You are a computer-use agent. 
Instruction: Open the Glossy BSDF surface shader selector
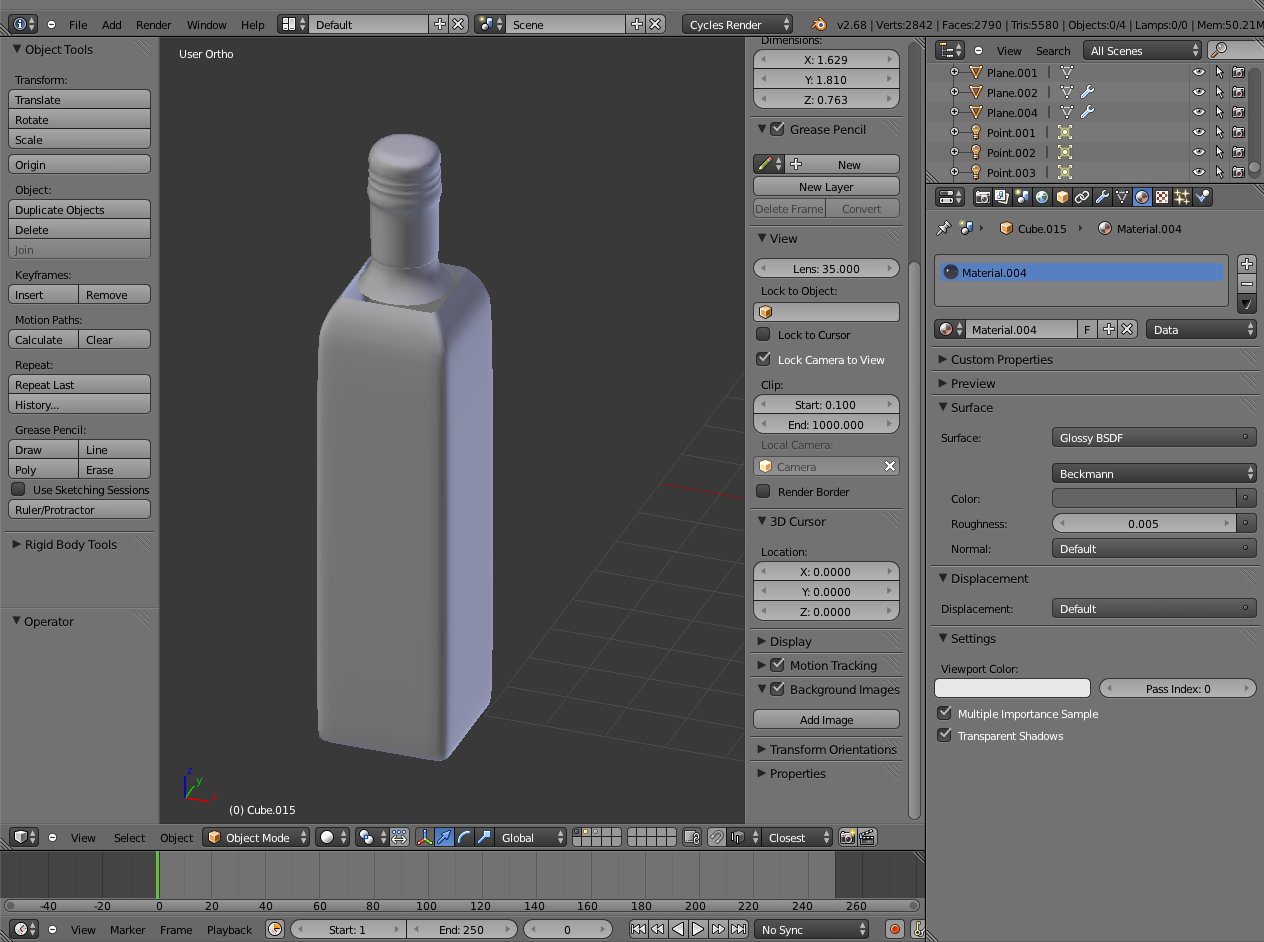click(x=1154, y=437)
